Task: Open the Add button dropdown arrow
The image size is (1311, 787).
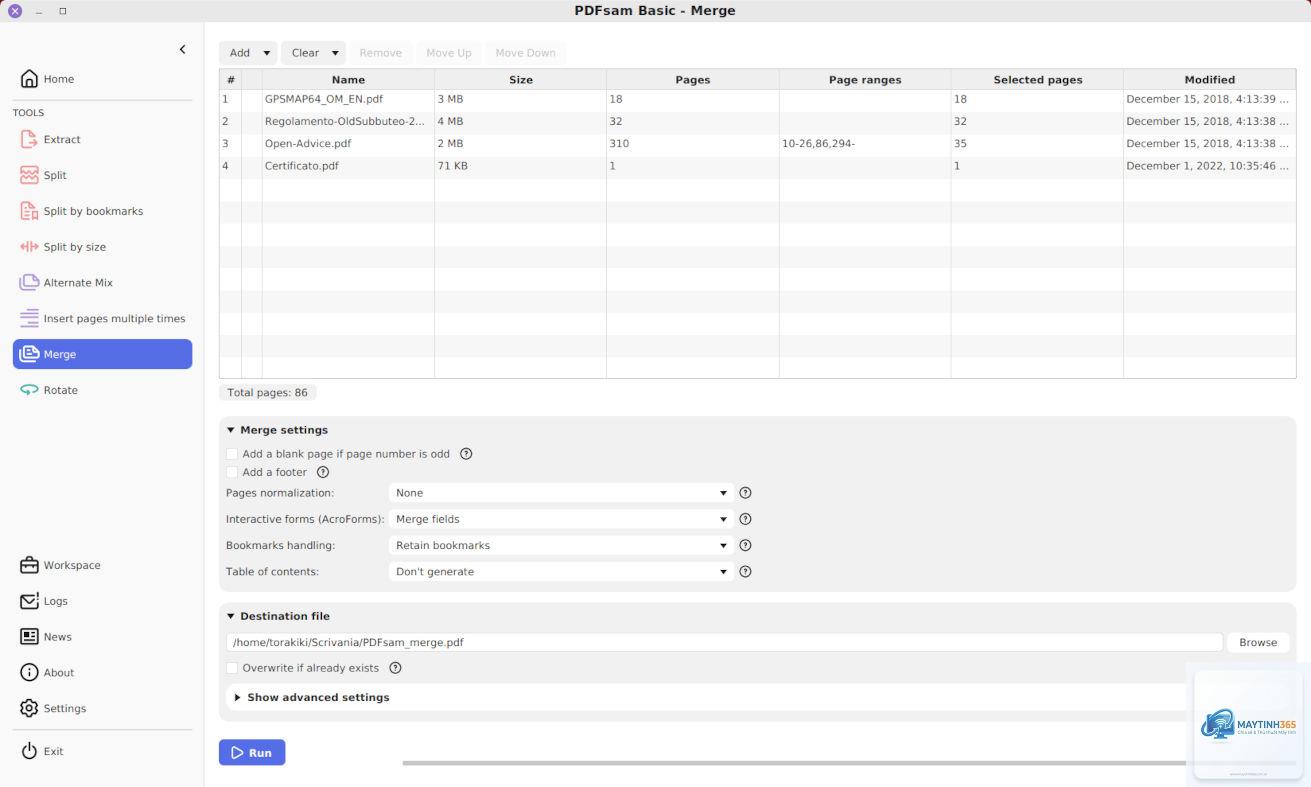Action: (267, 53)
